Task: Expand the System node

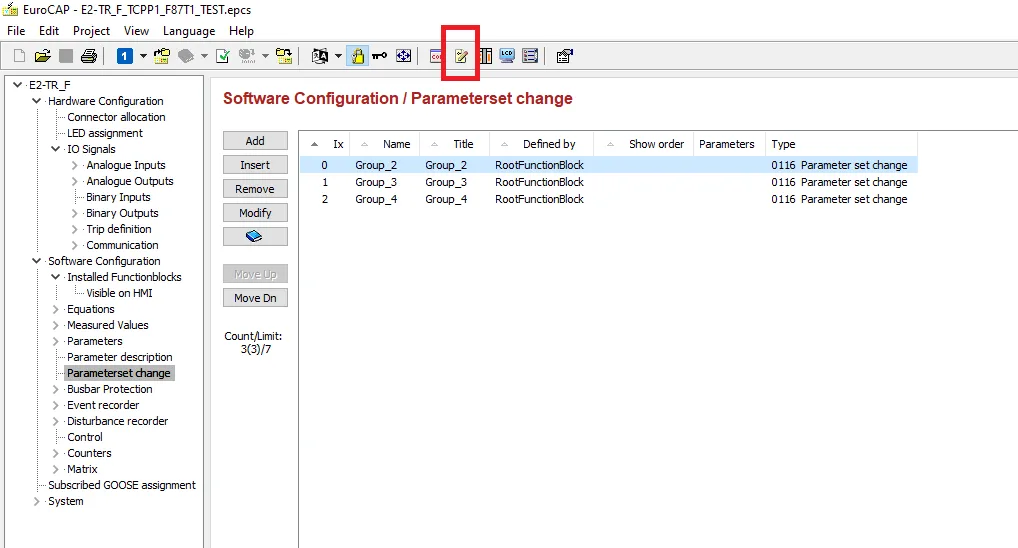Action: [36, 501]
